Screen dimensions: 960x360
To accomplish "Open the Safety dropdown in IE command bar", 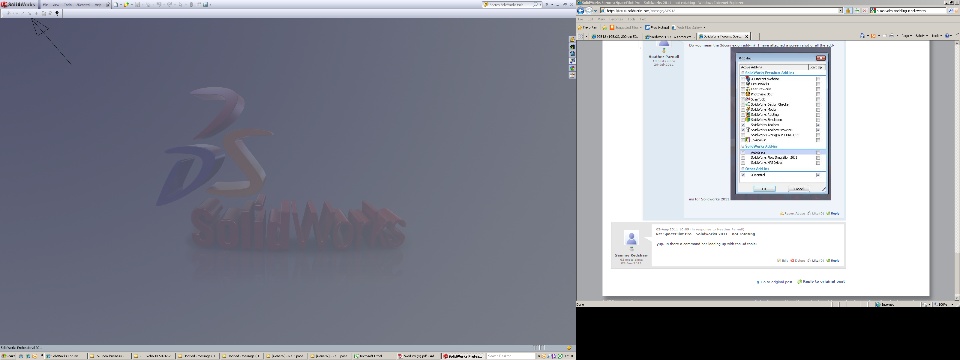I will click(920, 36).
